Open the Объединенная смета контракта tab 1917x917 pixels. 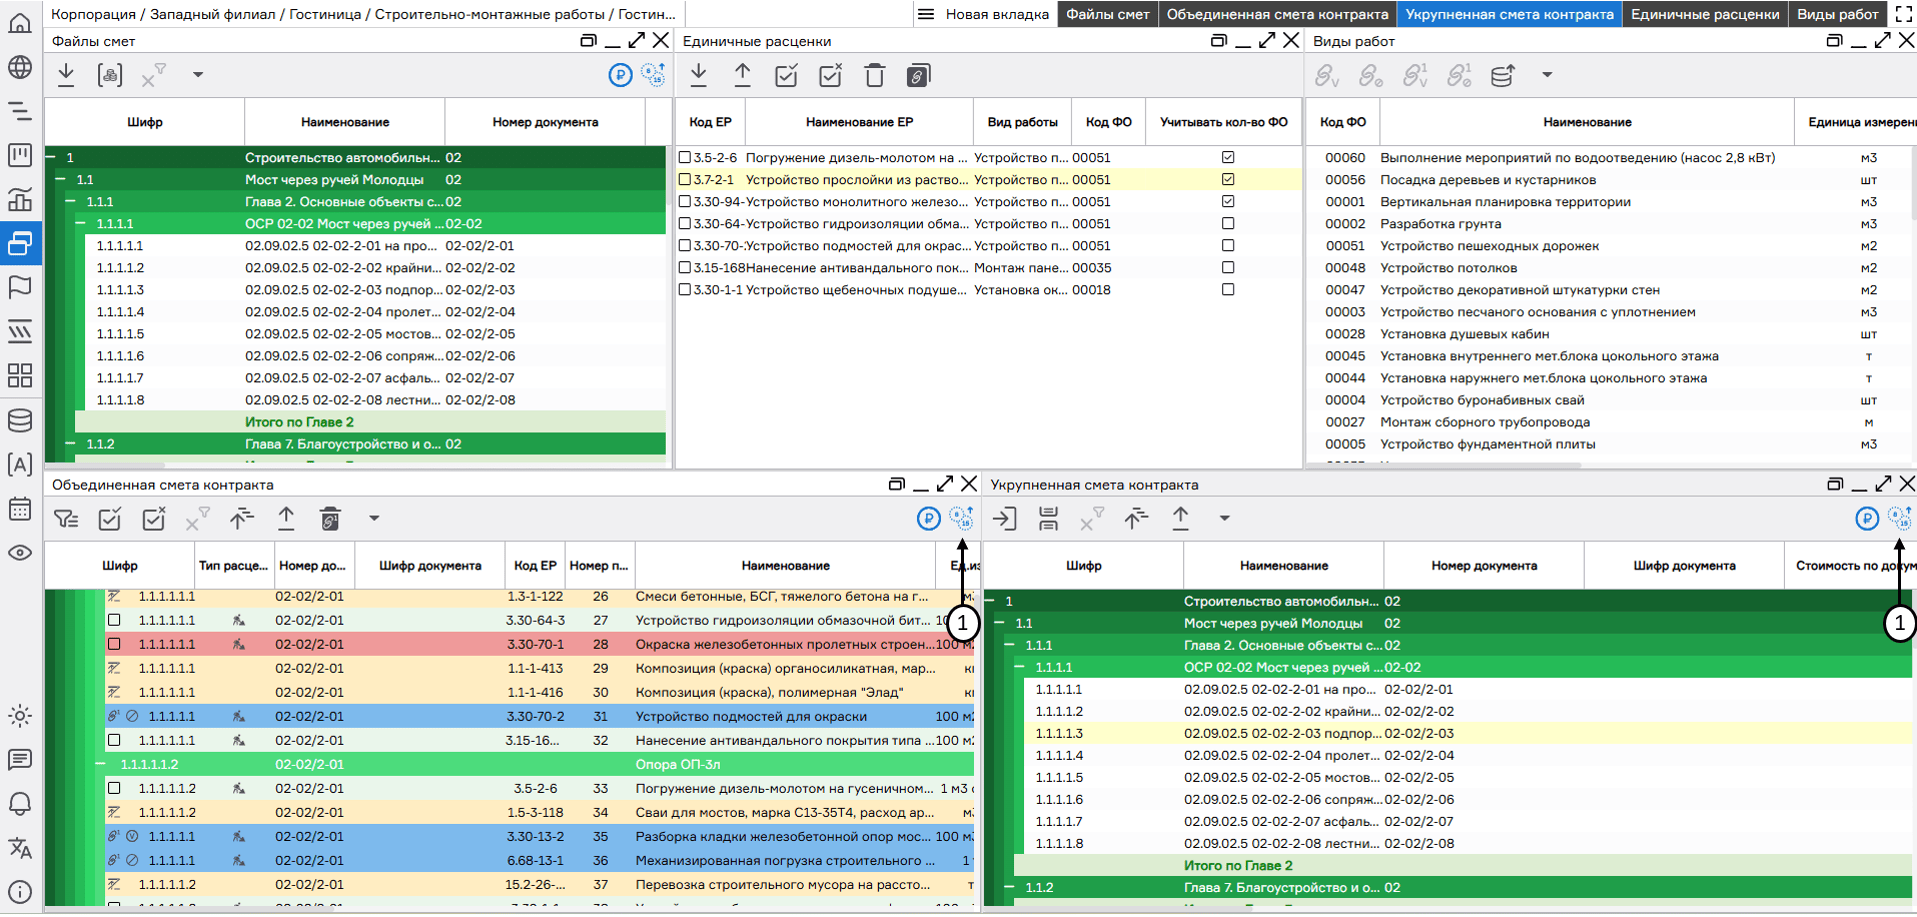1276,14
